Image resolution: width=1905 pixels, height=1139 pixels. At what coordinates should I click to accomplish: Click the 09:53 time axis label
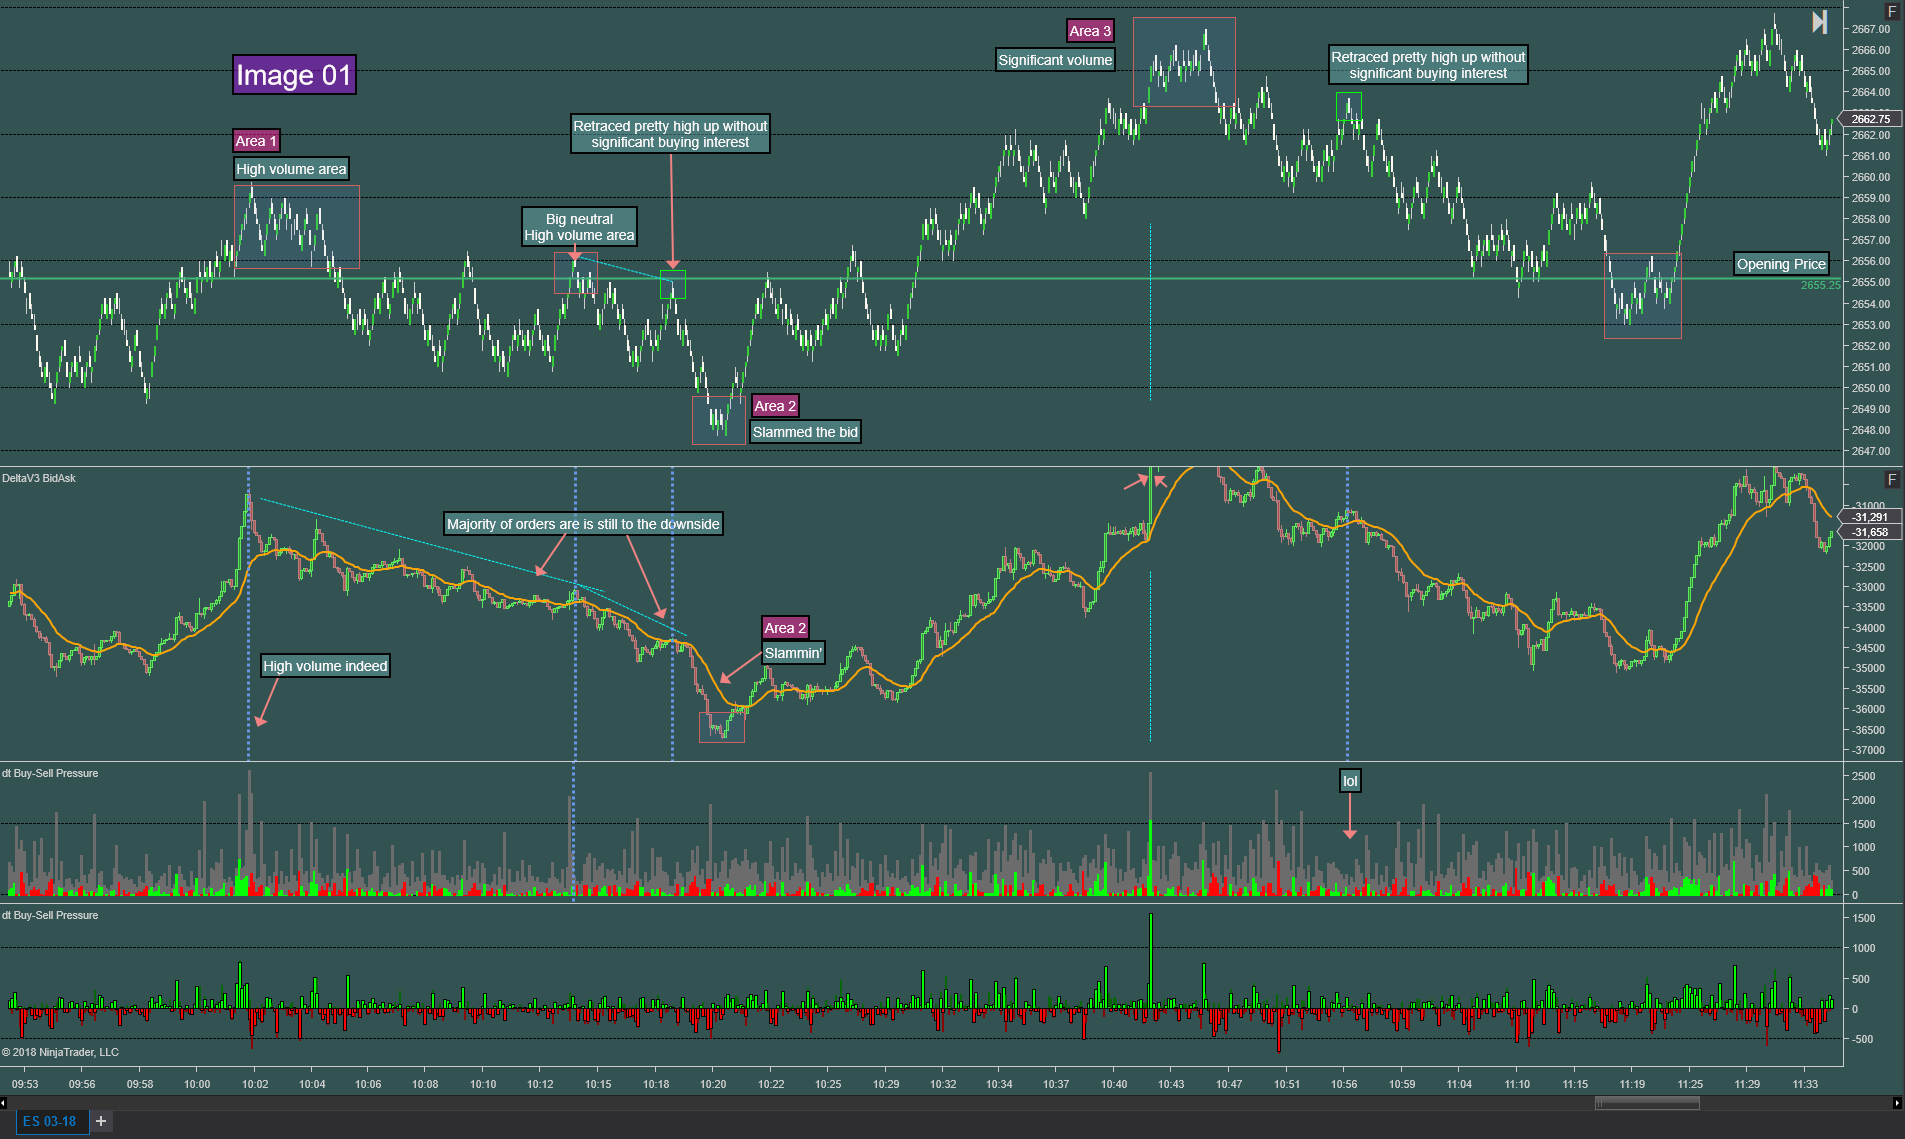[25, 1084]
